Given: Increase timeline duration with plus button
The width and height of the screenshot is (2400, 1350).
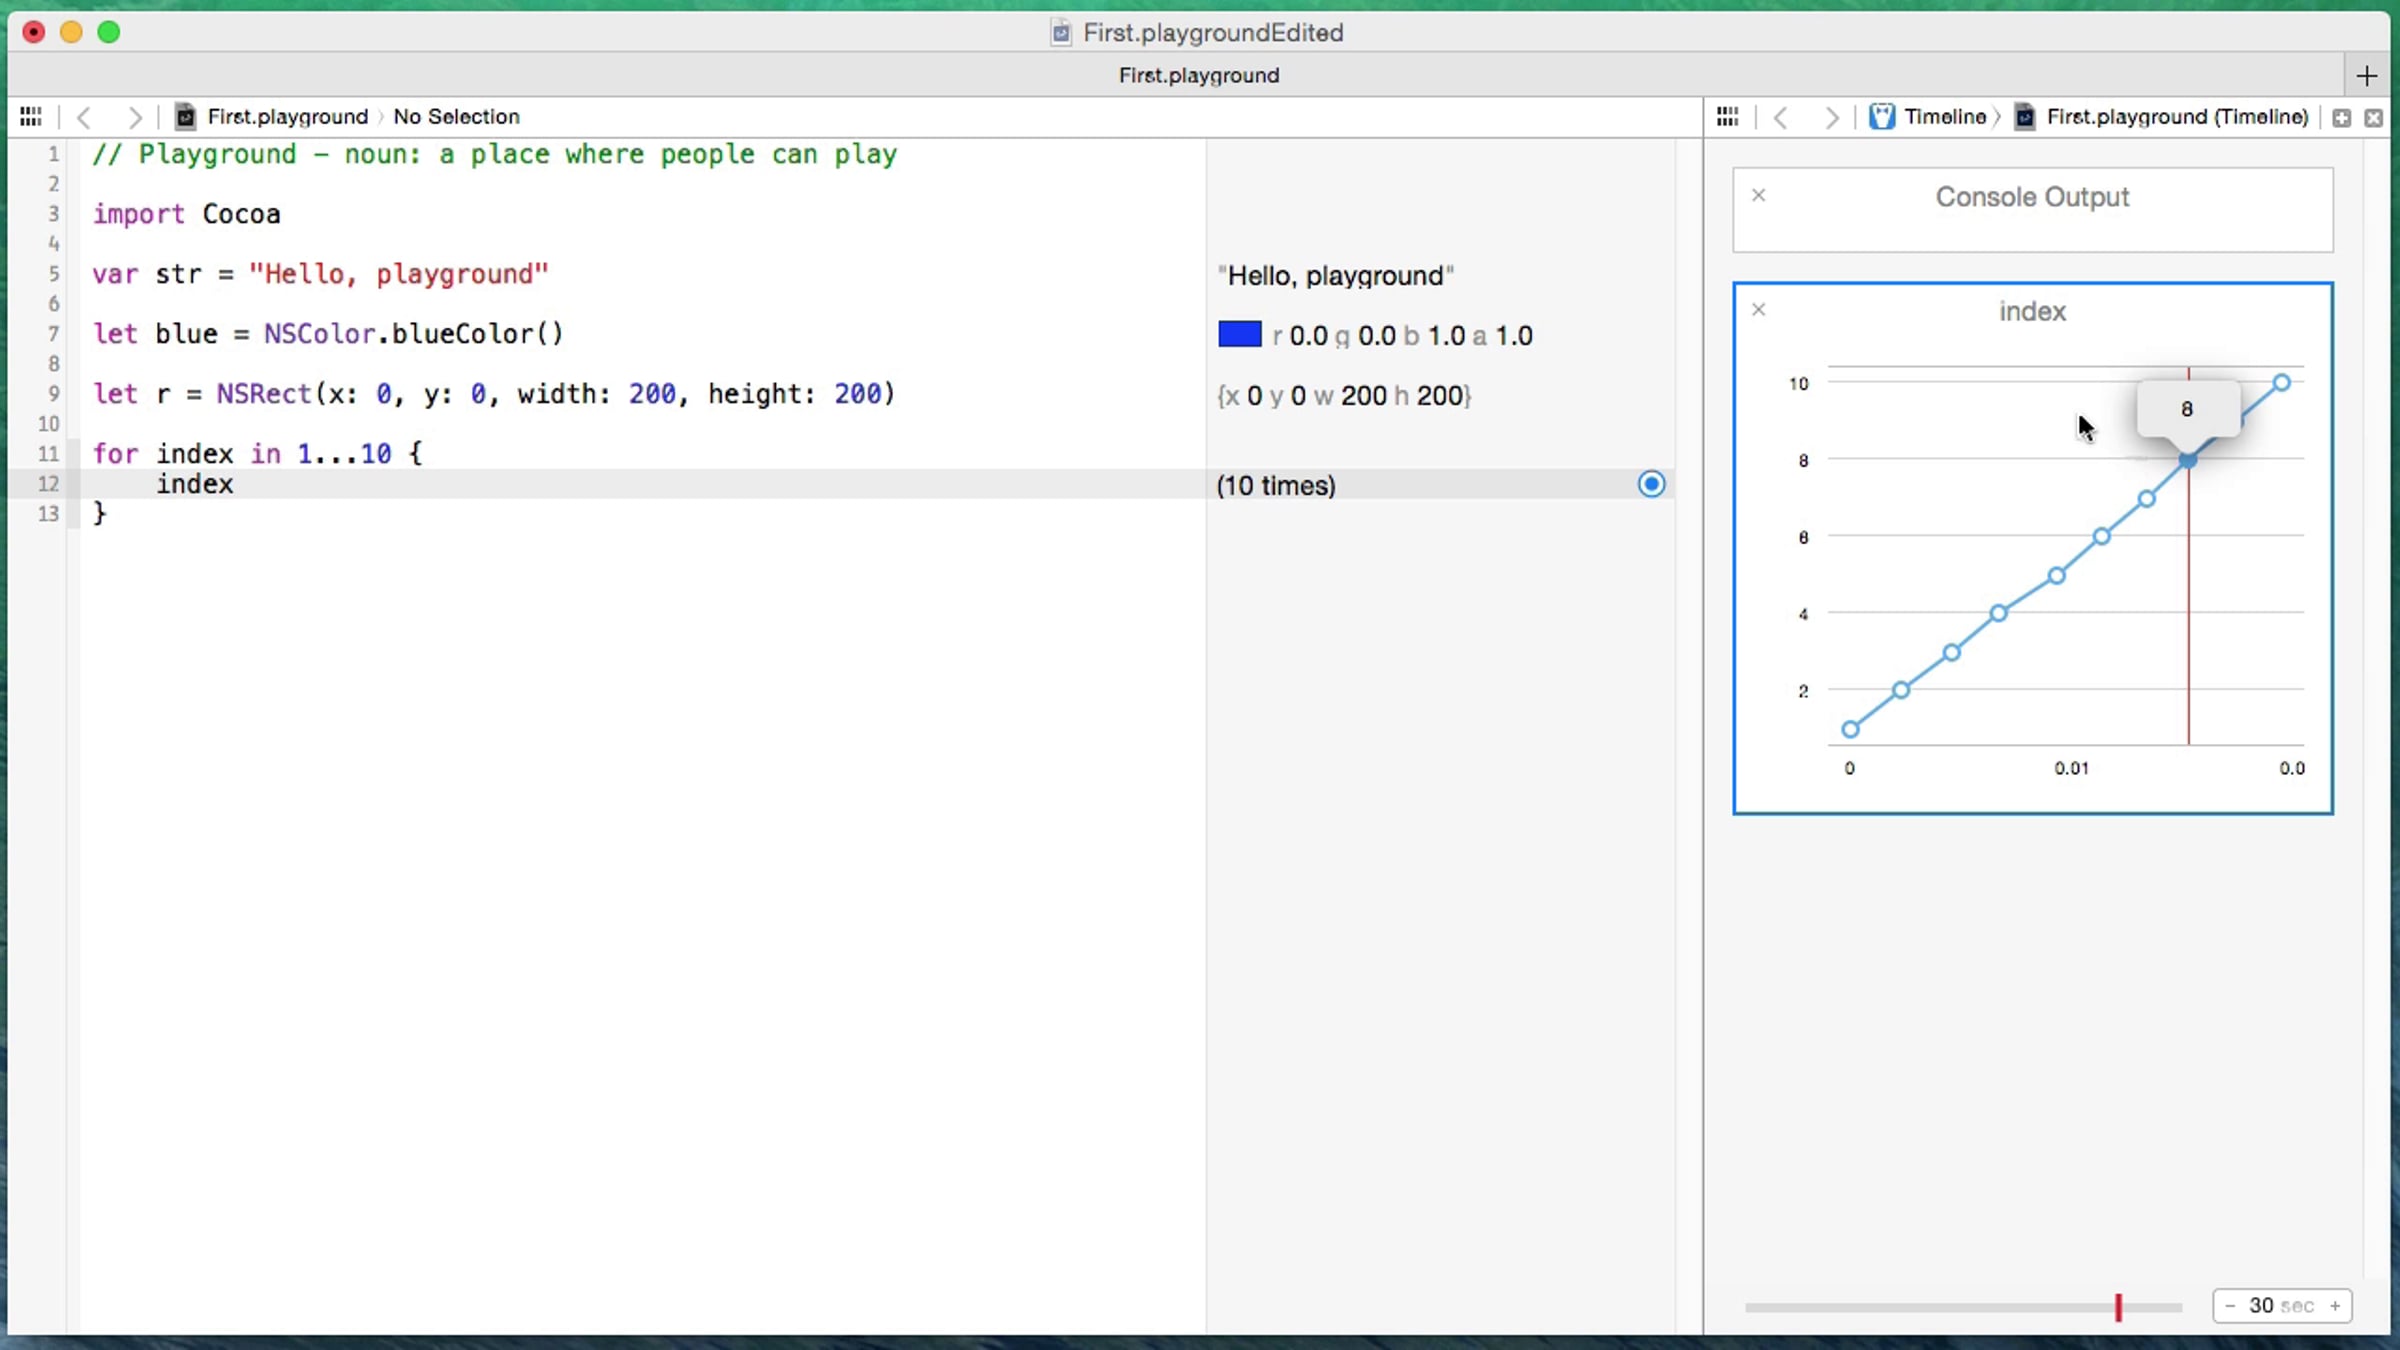Looking at the screenshot, I should (2335, 1306).
